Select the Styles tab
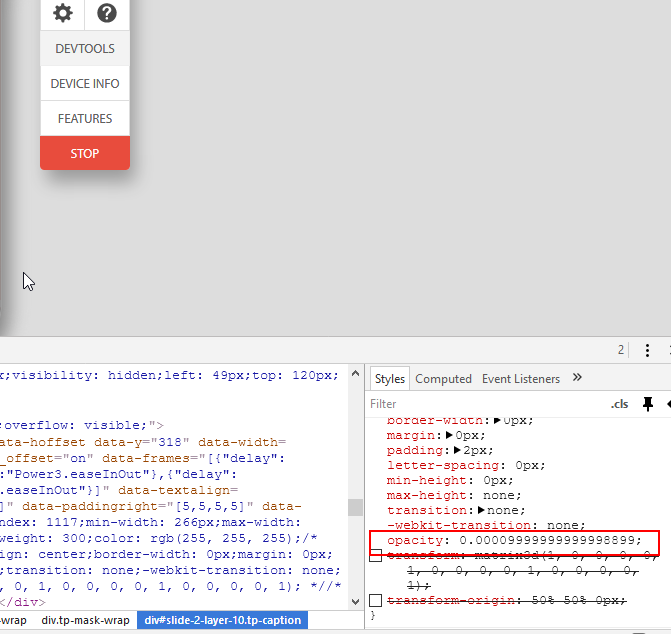This screenshot has height=634, width=671. tap(390, 379)
